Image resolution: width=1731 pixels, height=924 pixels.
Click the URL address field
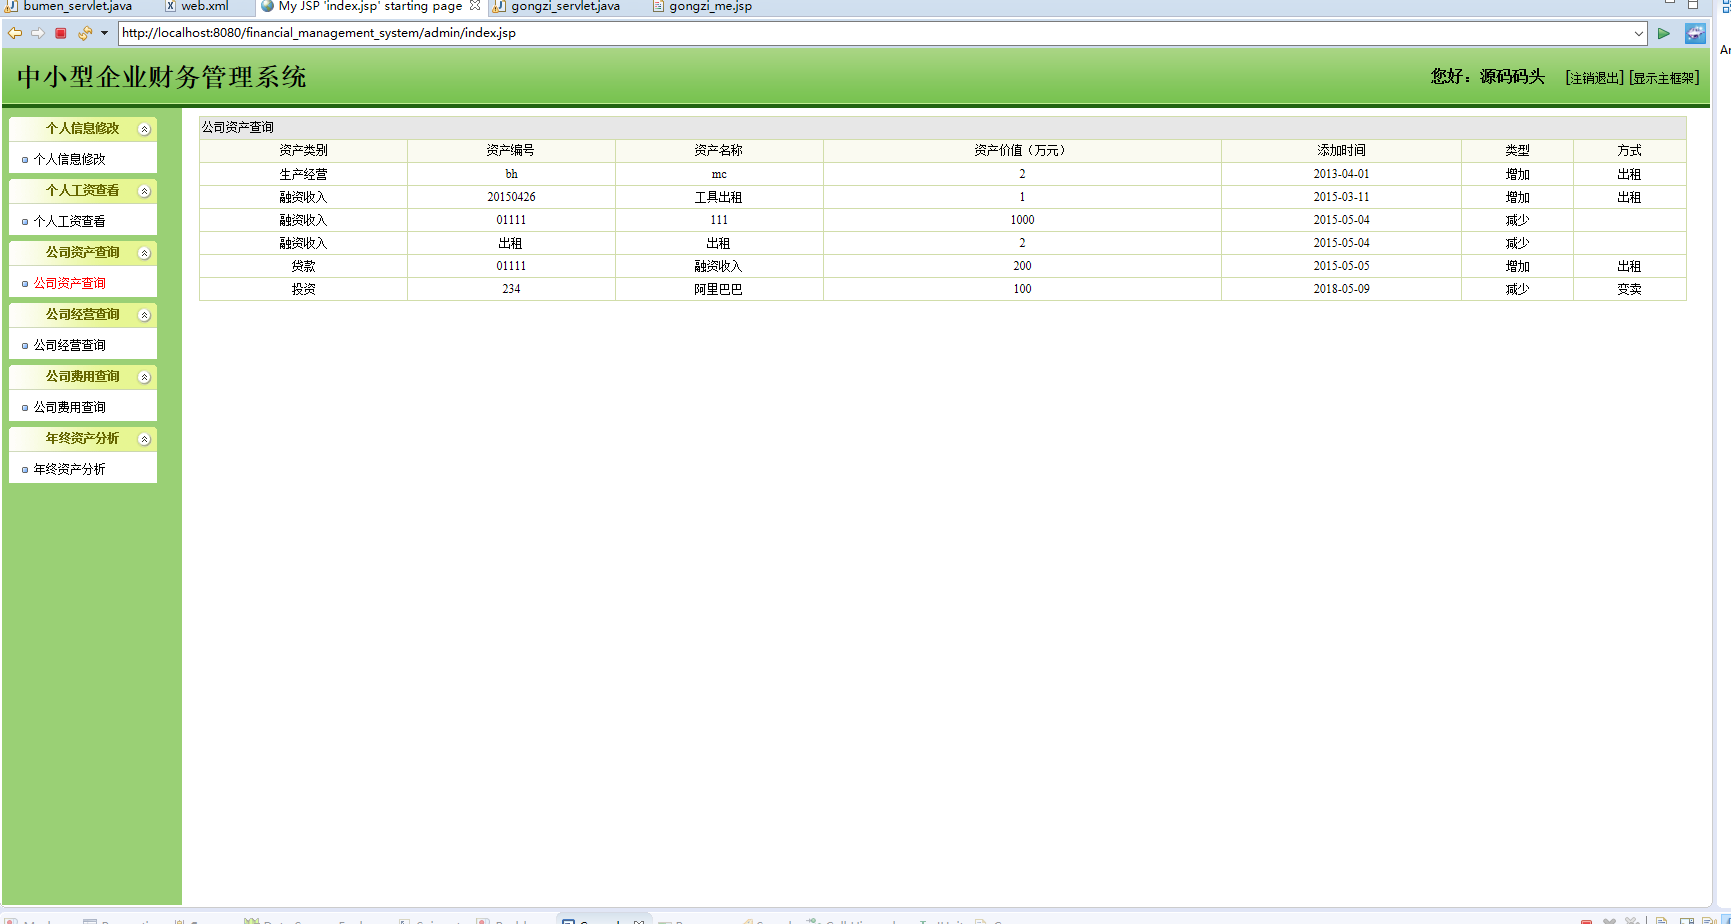click(x=875, y=33)
